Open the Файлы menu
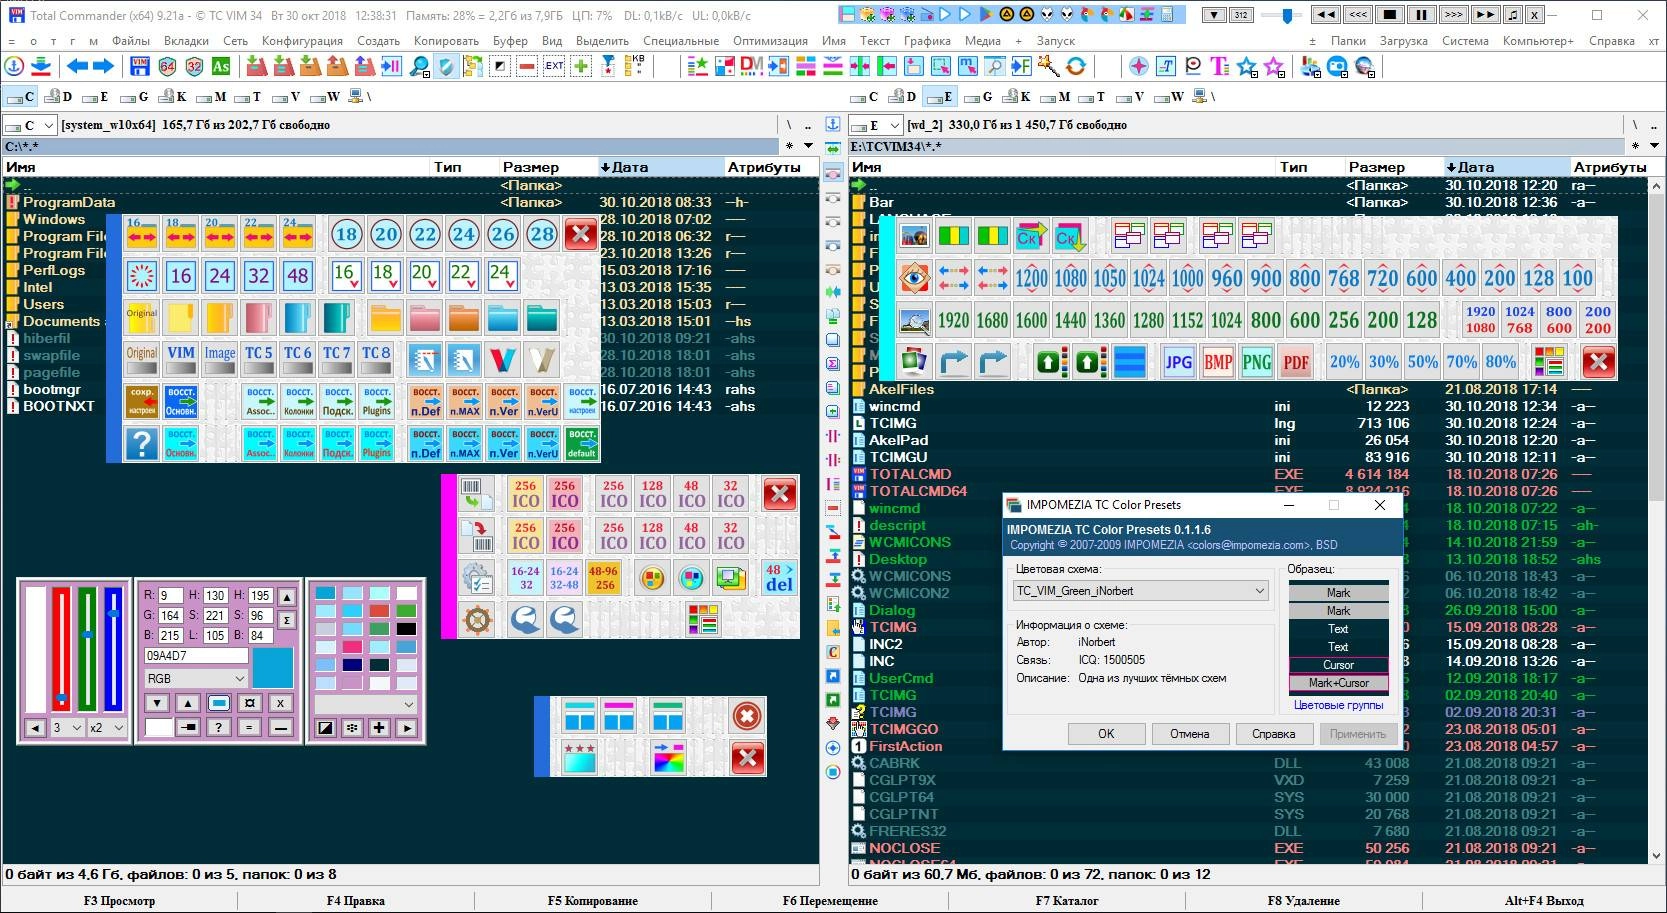This screenshot has height=913, width=1667. click(130, 41)
